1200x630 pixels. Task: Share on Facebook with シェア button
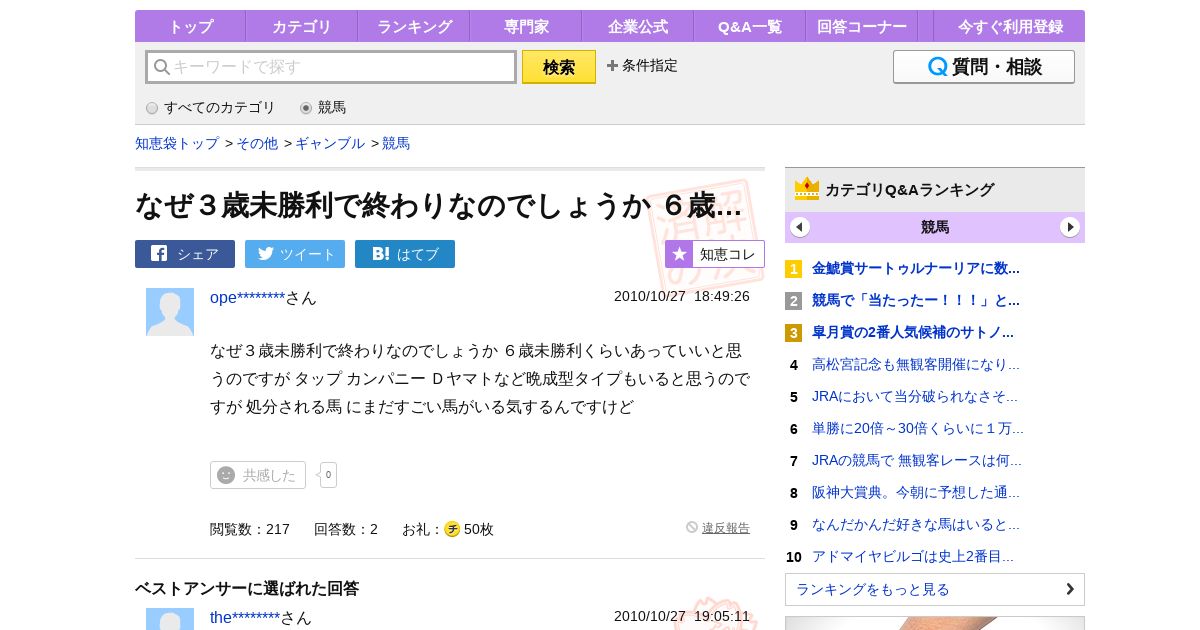(x=185, y=254)
